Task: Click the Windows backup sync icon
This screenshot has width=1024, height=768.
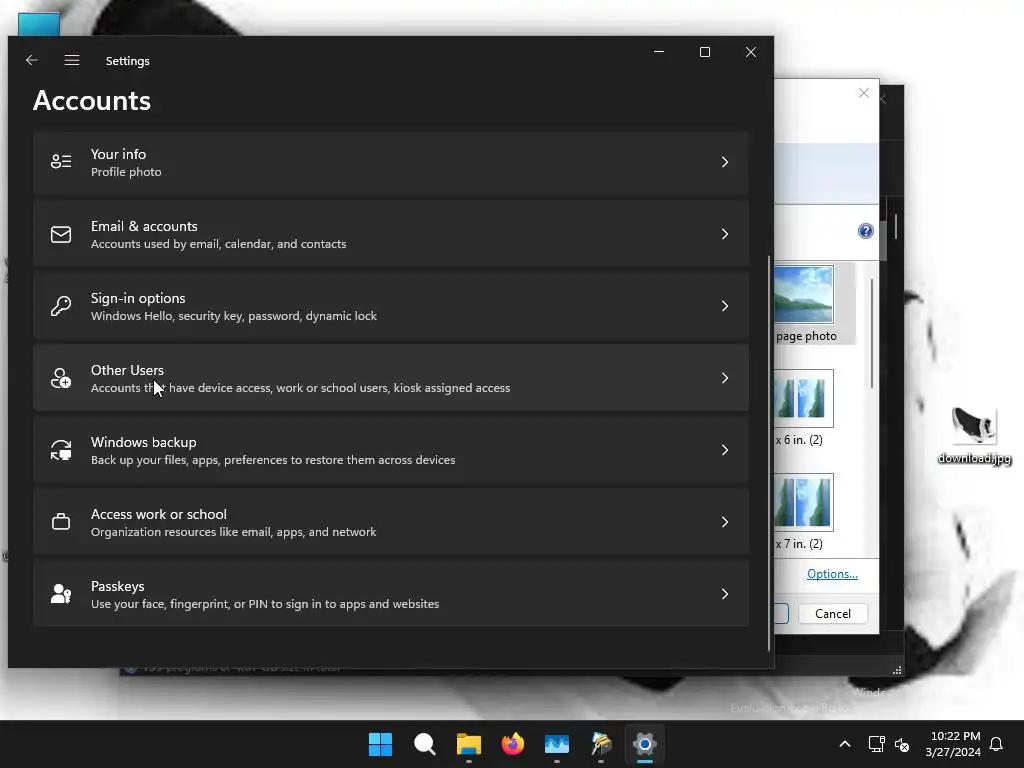Action: [x=61, y=450]
